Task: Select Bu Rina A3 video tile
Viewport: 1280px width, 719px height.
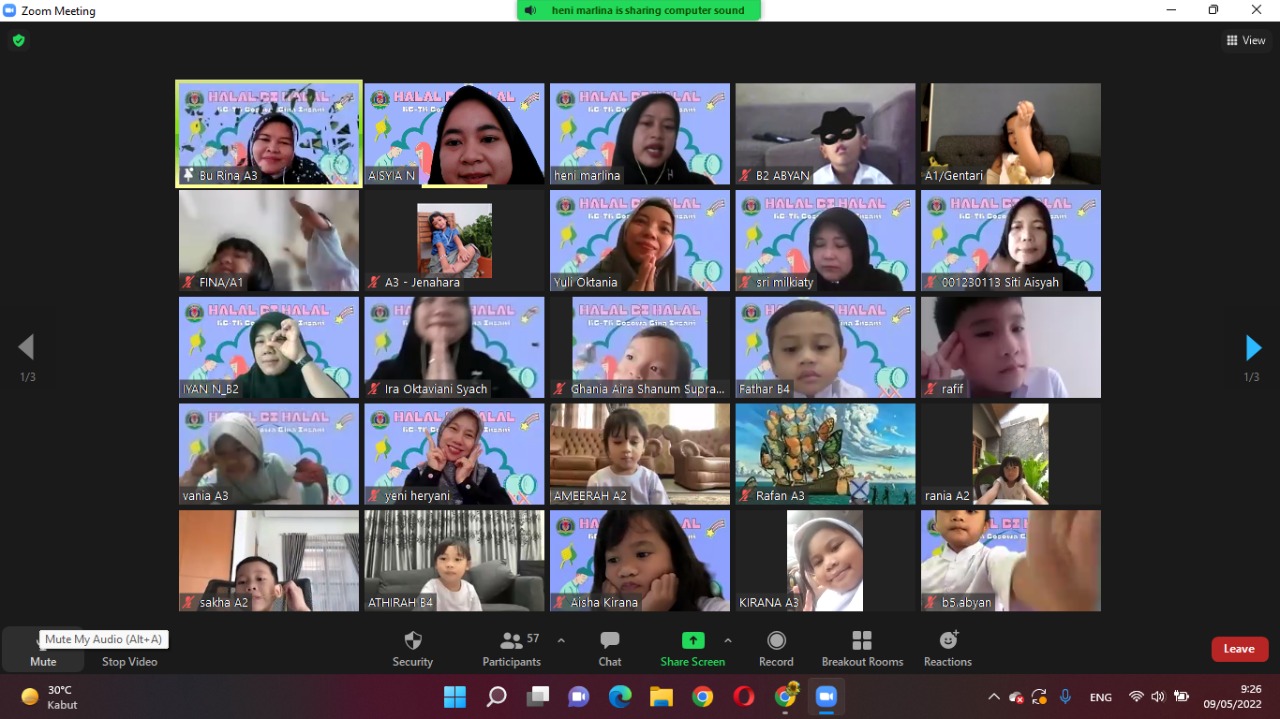Action: [268, 134]
